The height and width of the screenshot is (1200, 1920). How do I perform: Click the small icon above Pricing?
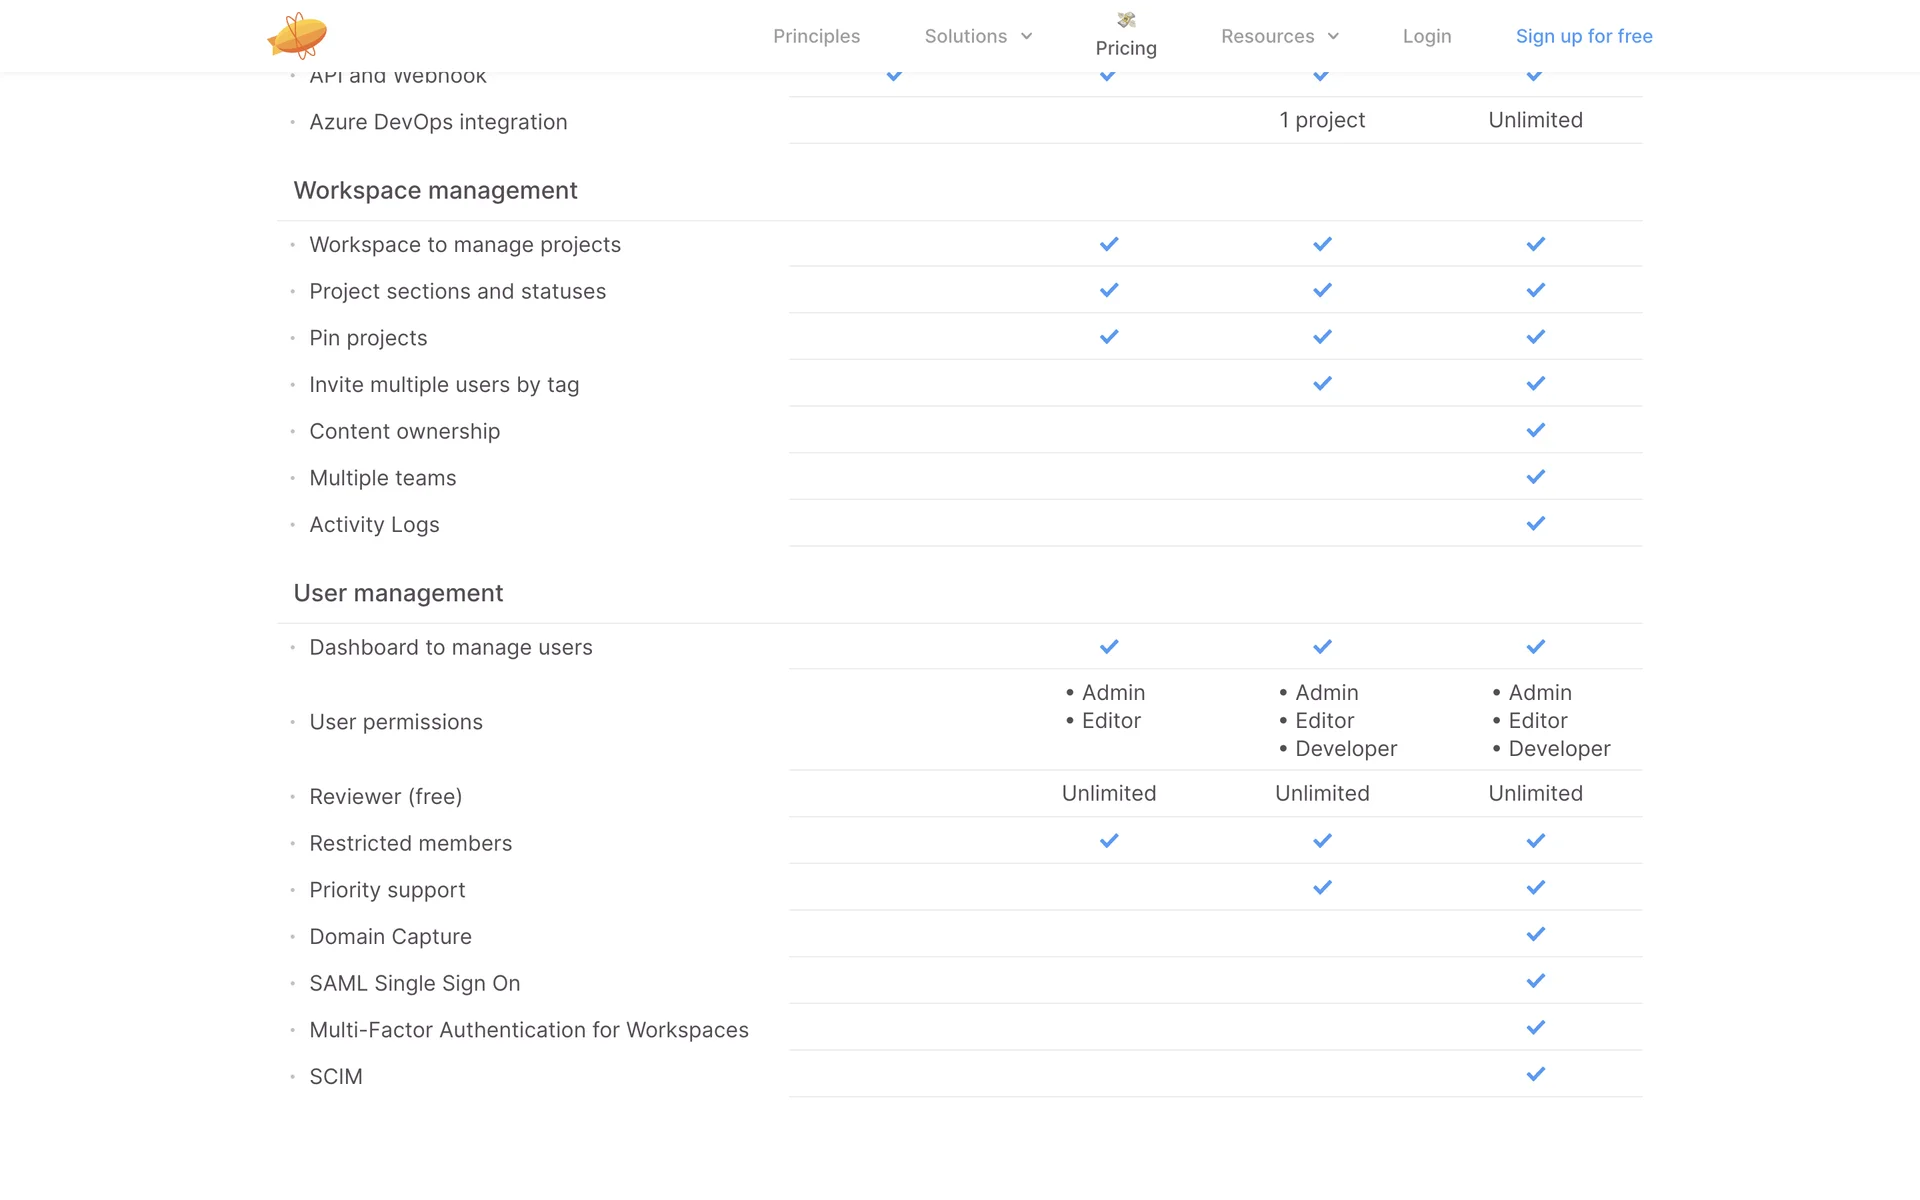pyautogui.click(x=1126, y=20)
